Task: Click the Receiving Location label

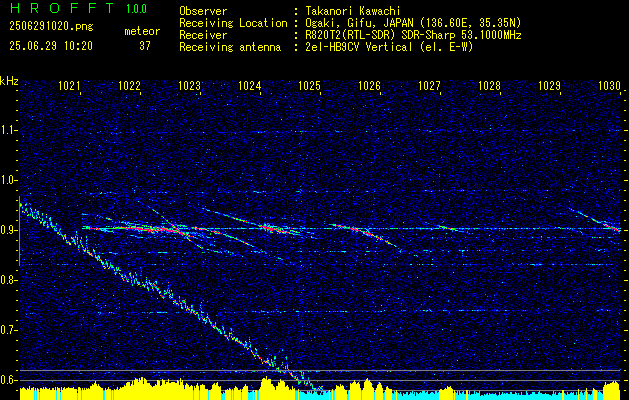Action: pyautogui.click(x=233, y=23)
